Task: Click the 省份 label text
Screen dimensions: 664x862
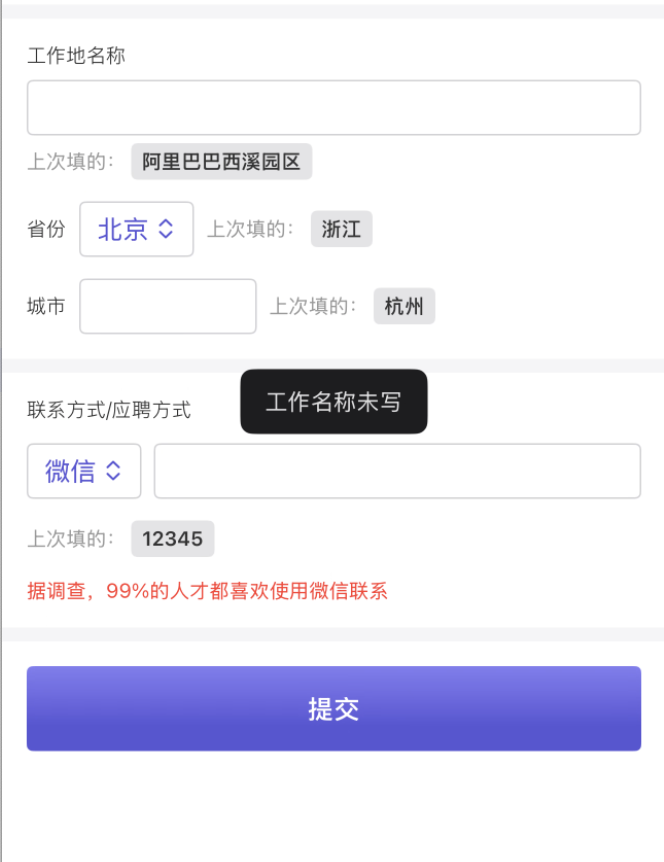Action: 46,229
